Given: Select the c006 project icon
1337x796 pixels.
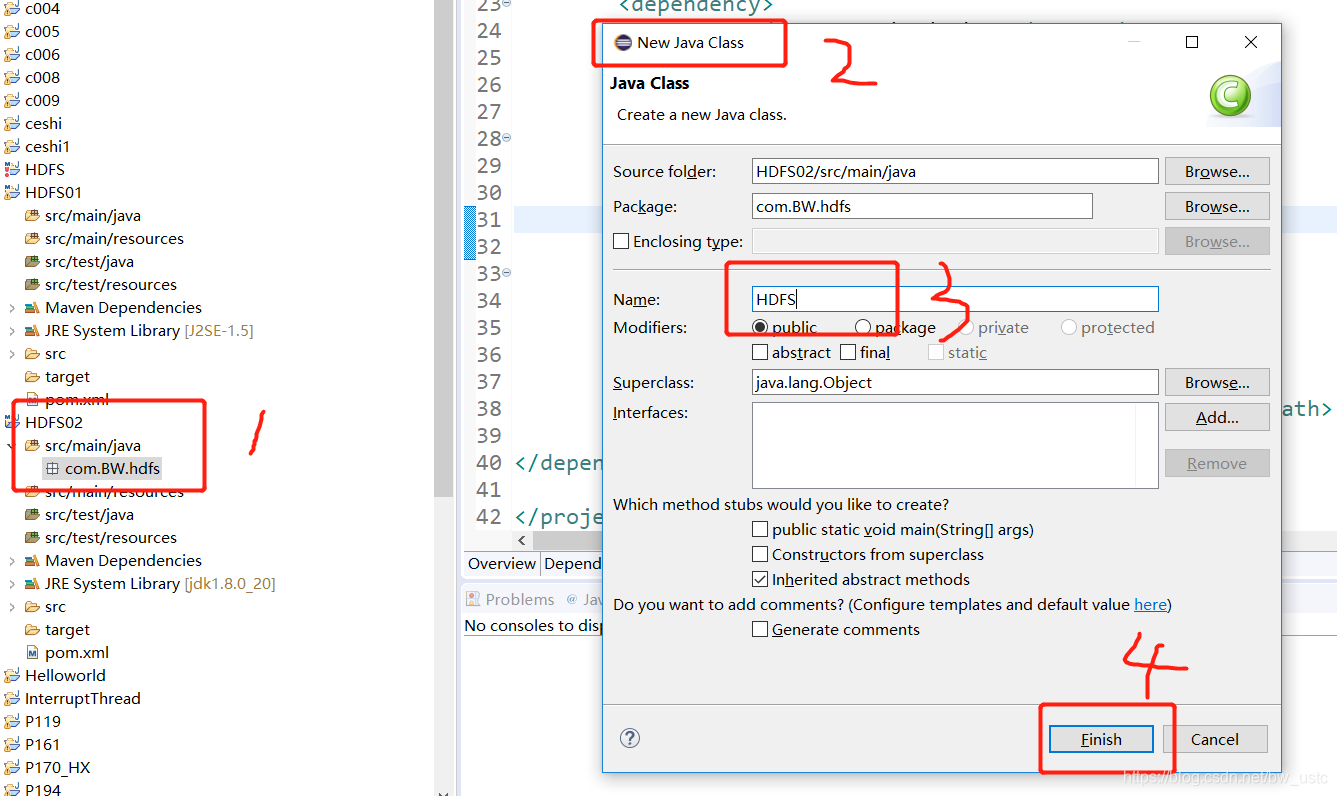Looking at the screenshot, I should [12, 54].
